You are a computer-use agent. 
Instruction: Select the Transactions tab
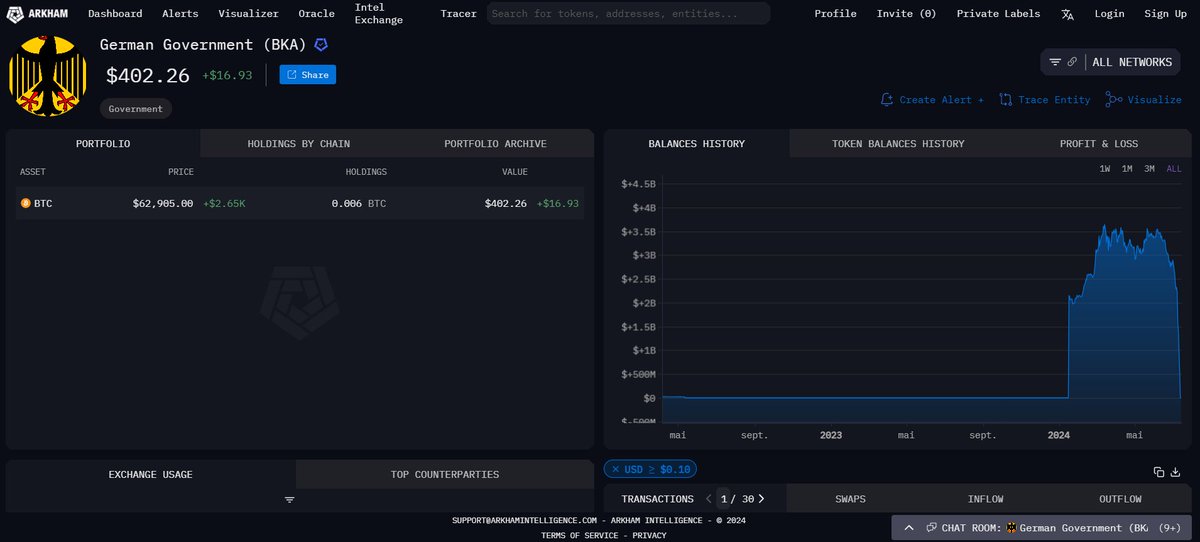pyautogui.click(x=657, y=499)
